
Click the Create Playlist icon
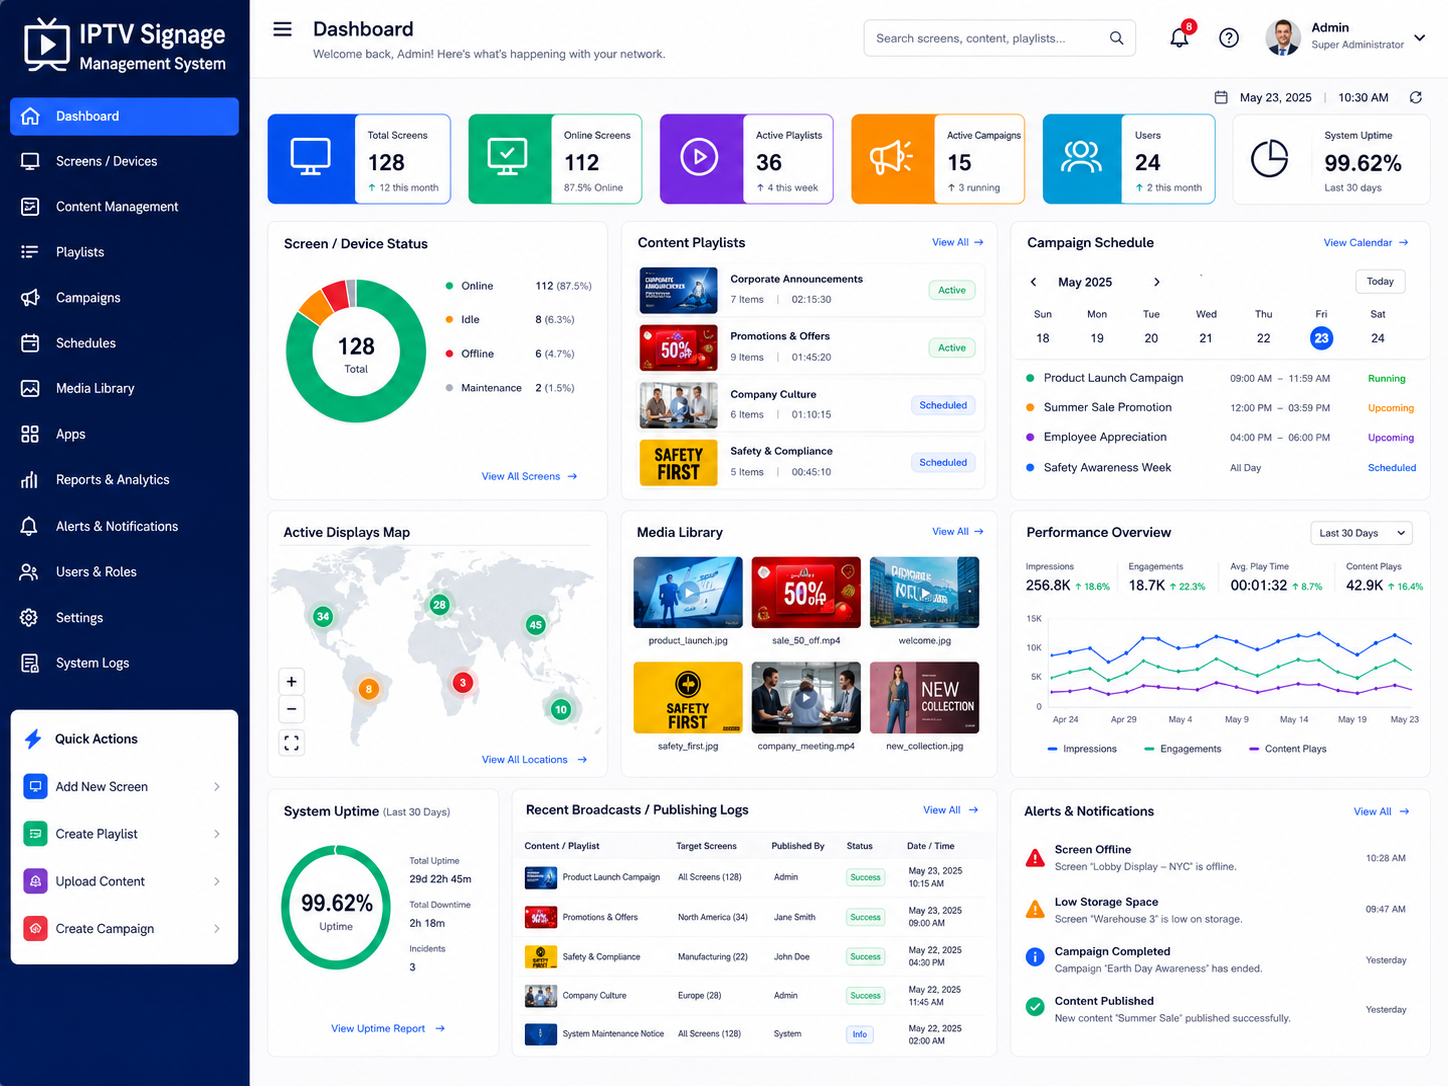pyautogui.click(x=36, y=833)
